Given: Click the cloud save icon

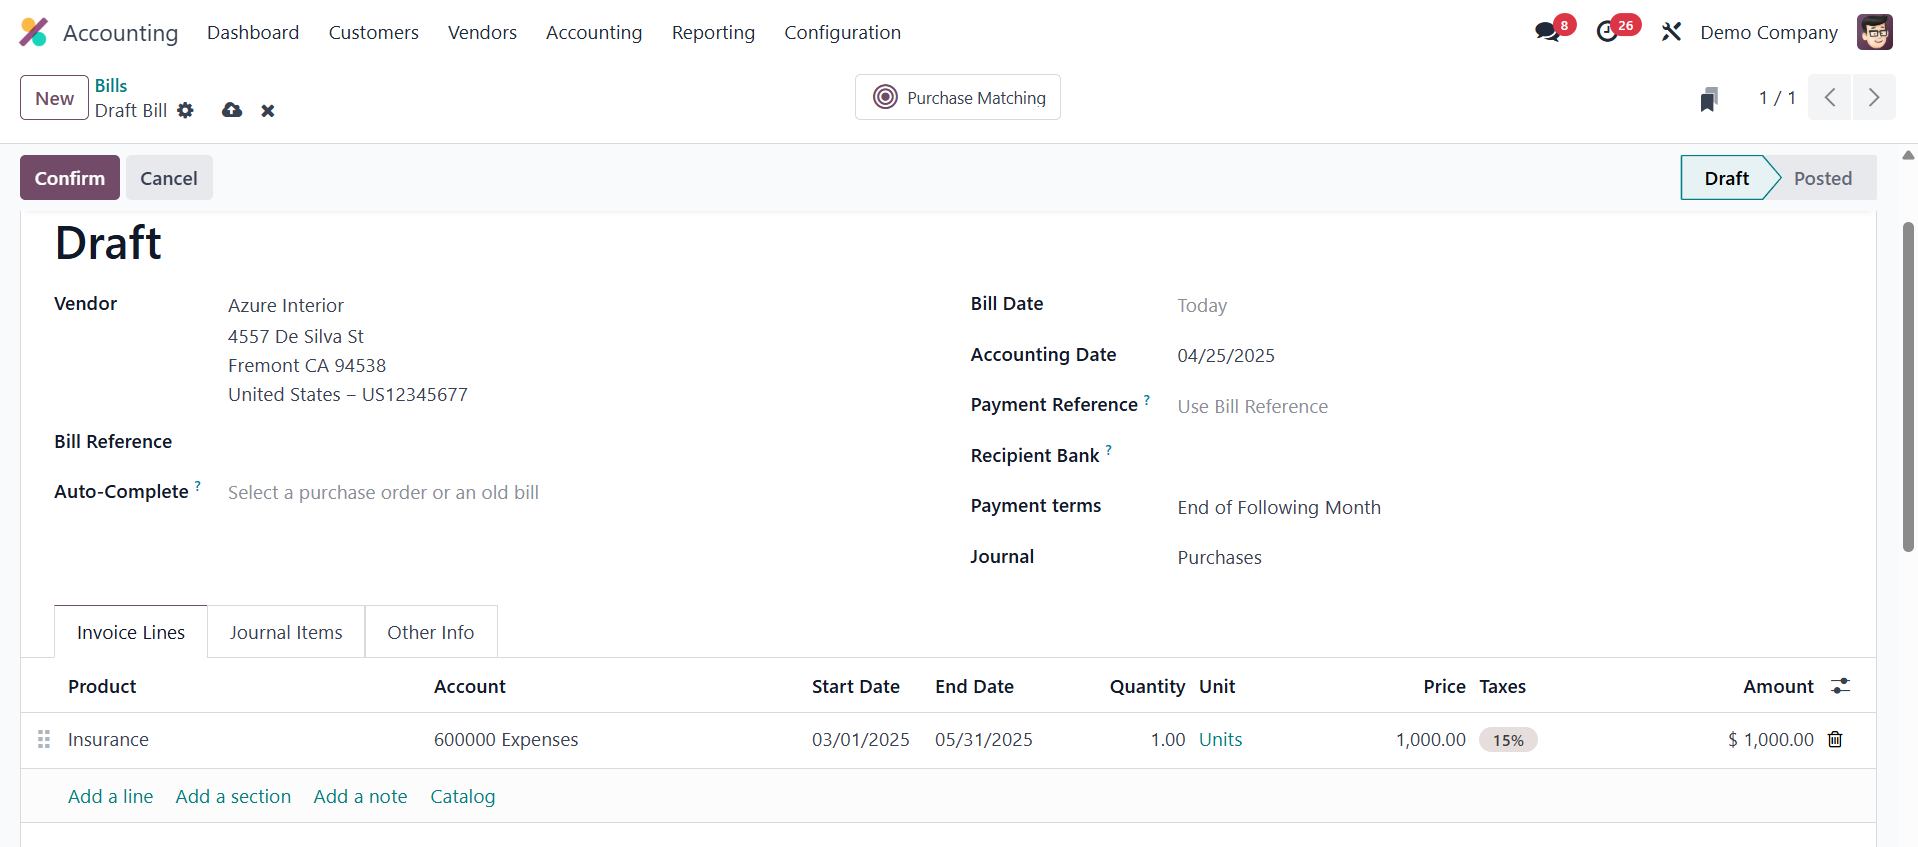Looking at the screenshot, I should pyautogui.click(x=232, y=110).
